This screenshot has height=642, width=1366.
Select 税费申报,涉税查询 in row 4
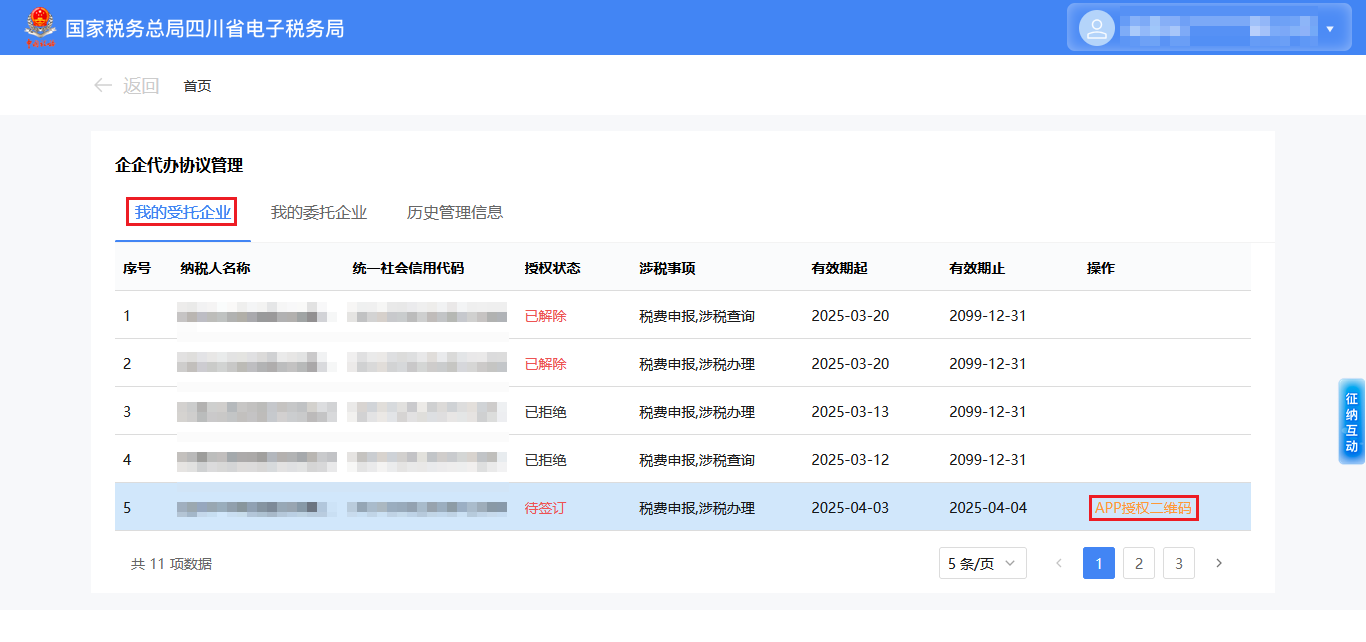(x=697, y=460)
